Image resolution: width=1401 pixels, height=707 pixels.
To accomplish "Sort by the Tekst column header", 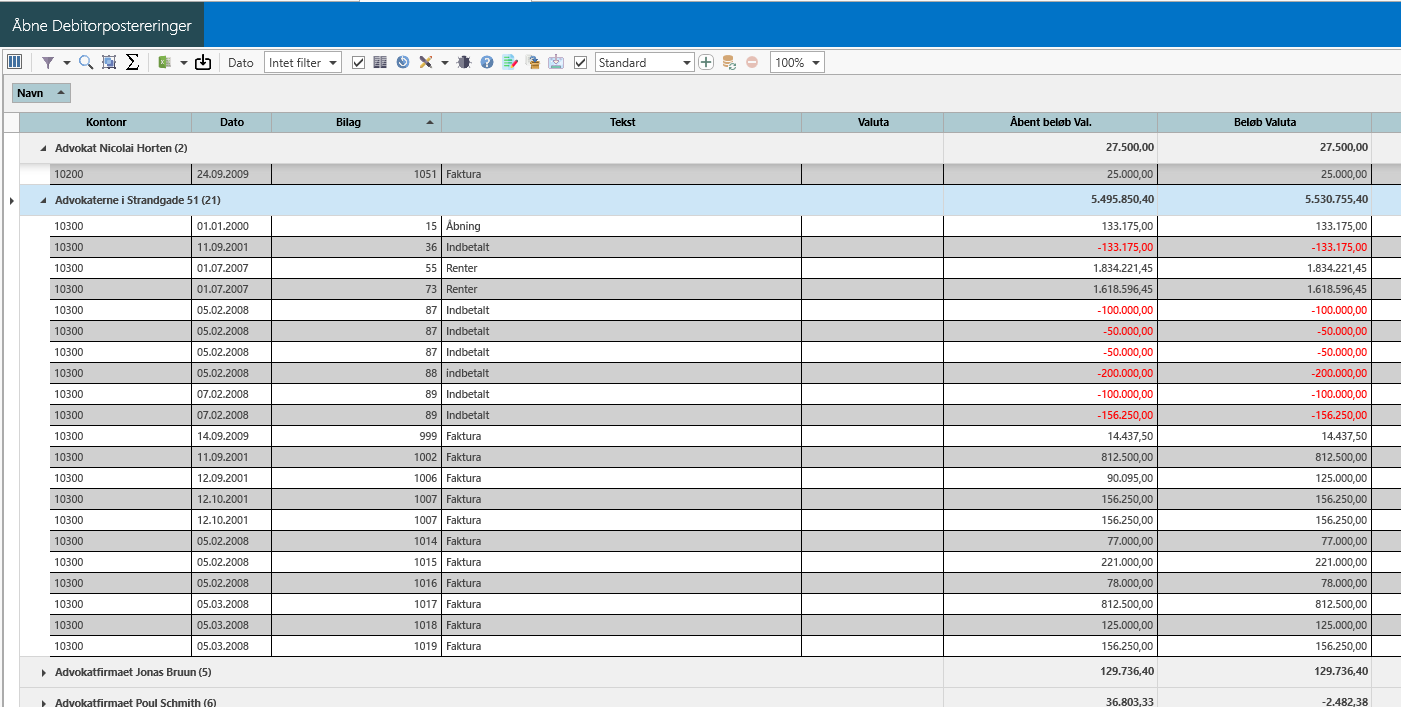I will (x=622, y=122).
